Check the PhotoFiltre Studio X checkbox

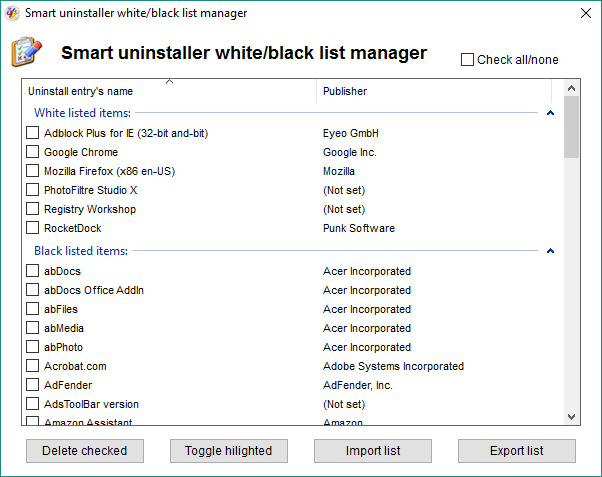tap(32, 190)
